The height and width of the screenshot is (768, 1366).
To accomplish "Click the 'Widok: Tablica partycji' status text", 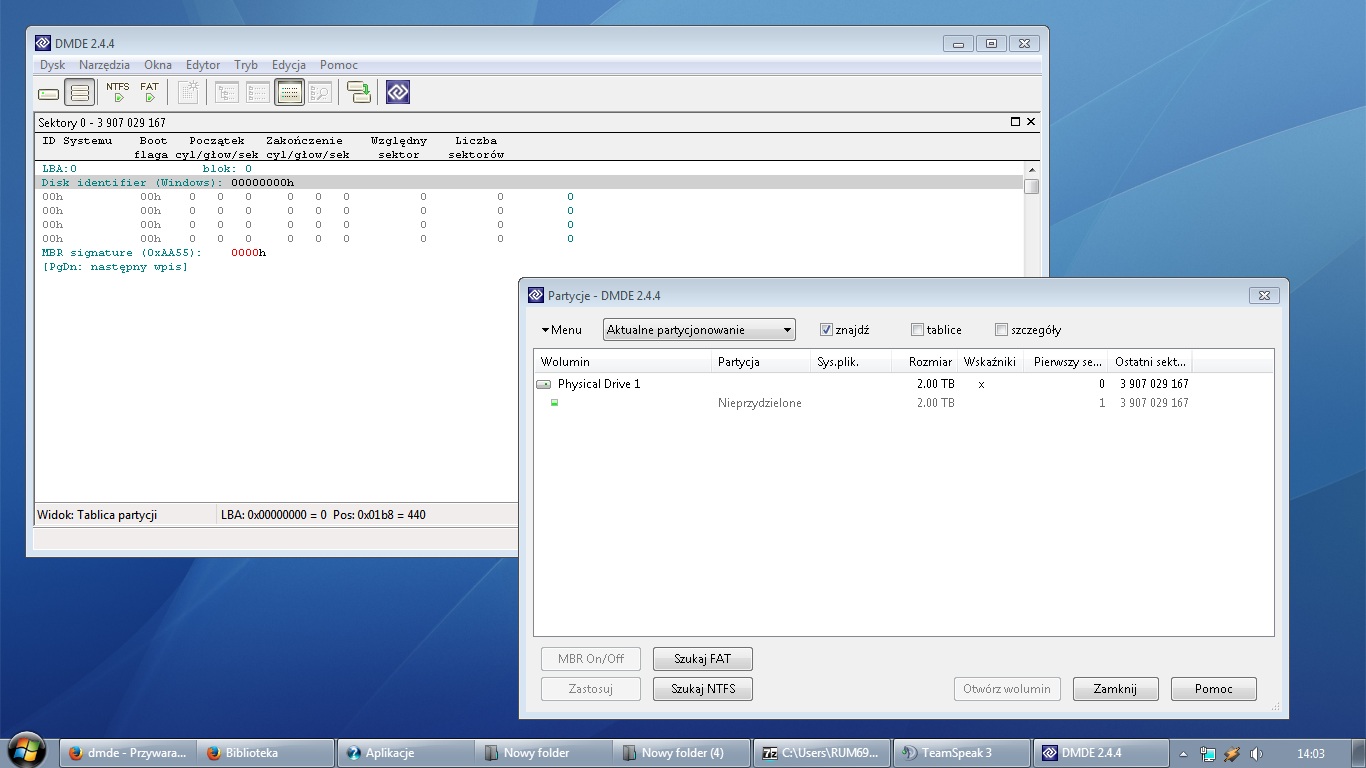I will point(97,515).
